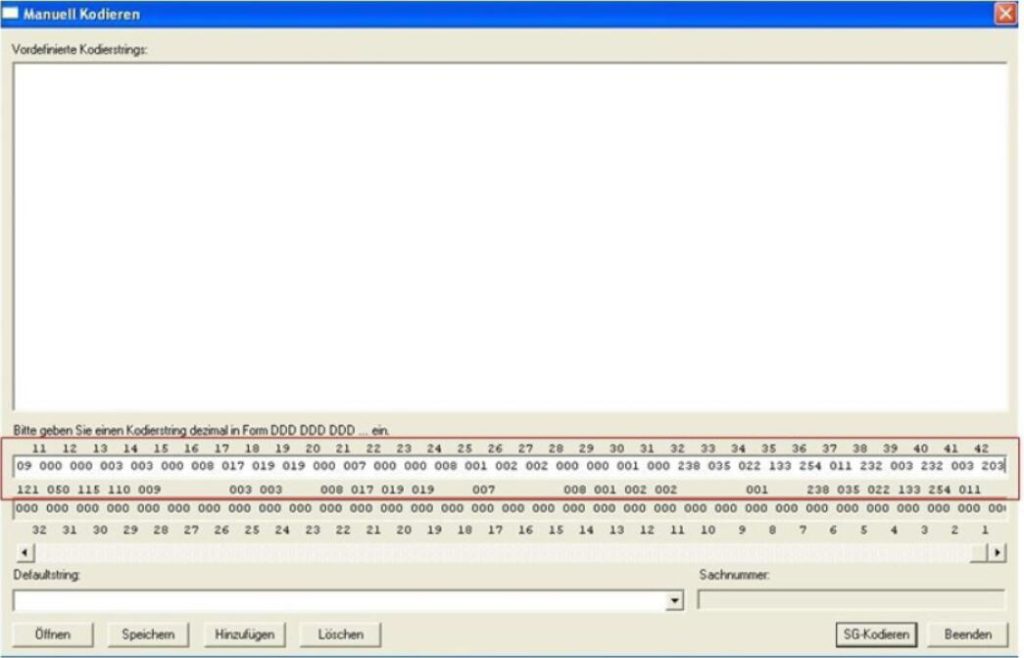Click Hinzufügen to add coding string
Screen dimensions: 1024x658
[244, 634]
